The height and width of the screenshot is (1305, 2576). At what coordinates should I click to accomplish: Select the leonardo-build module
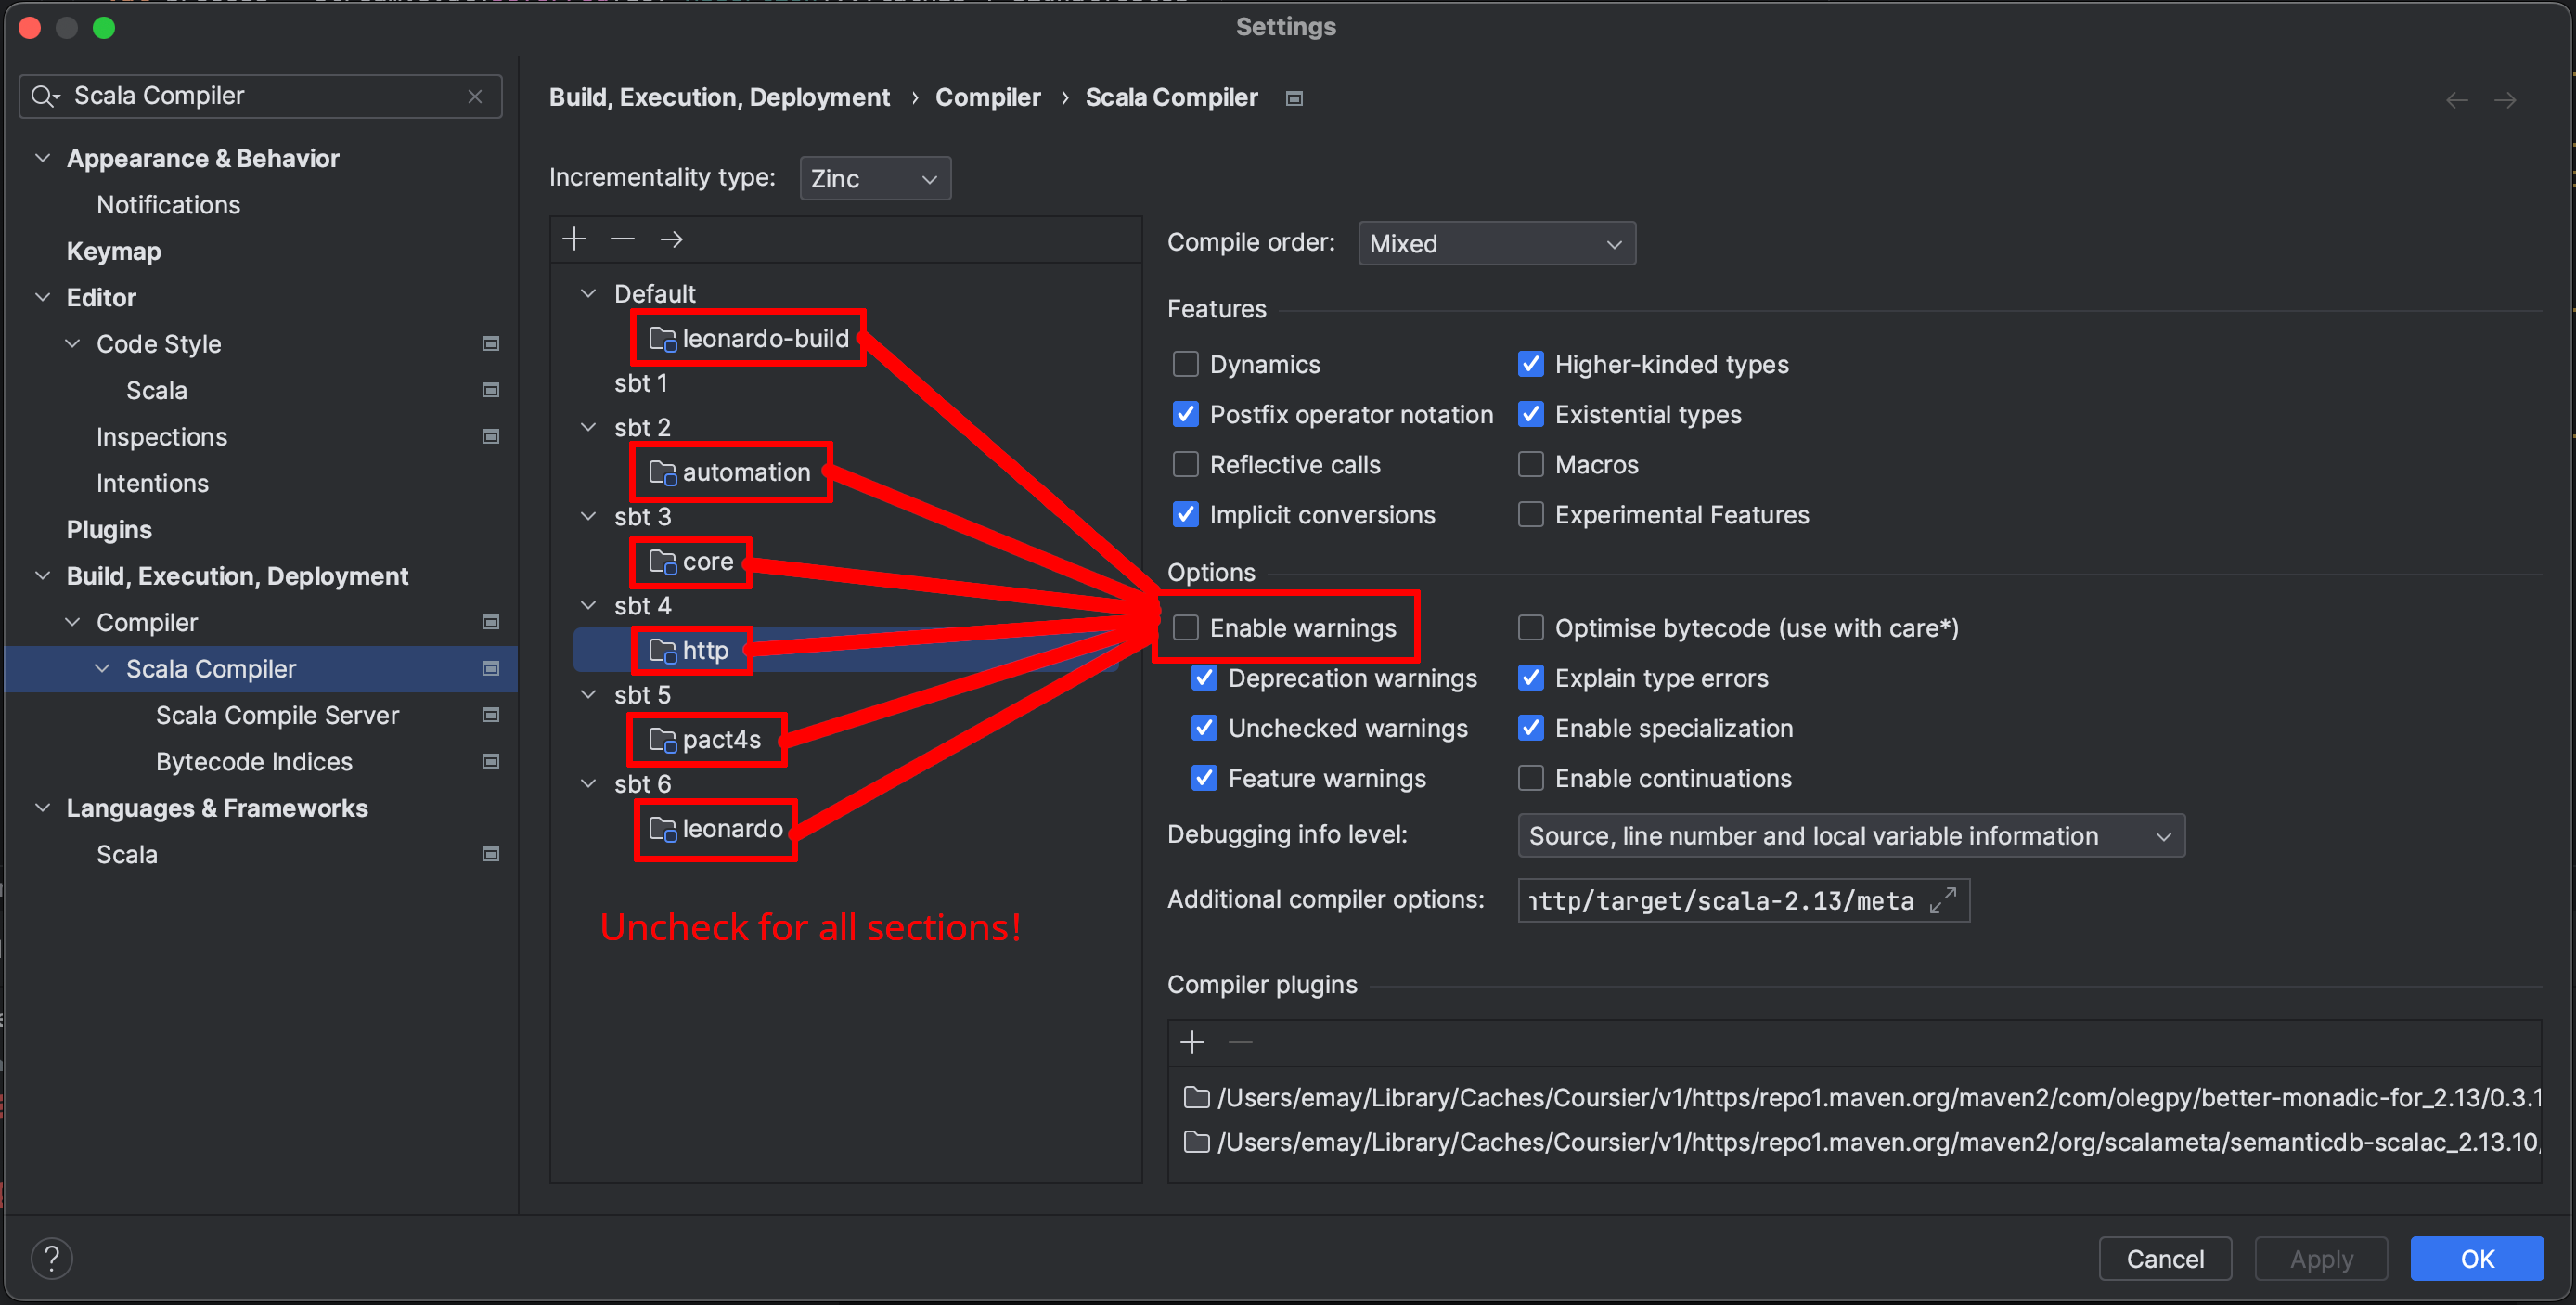click(x=764, y=339)
